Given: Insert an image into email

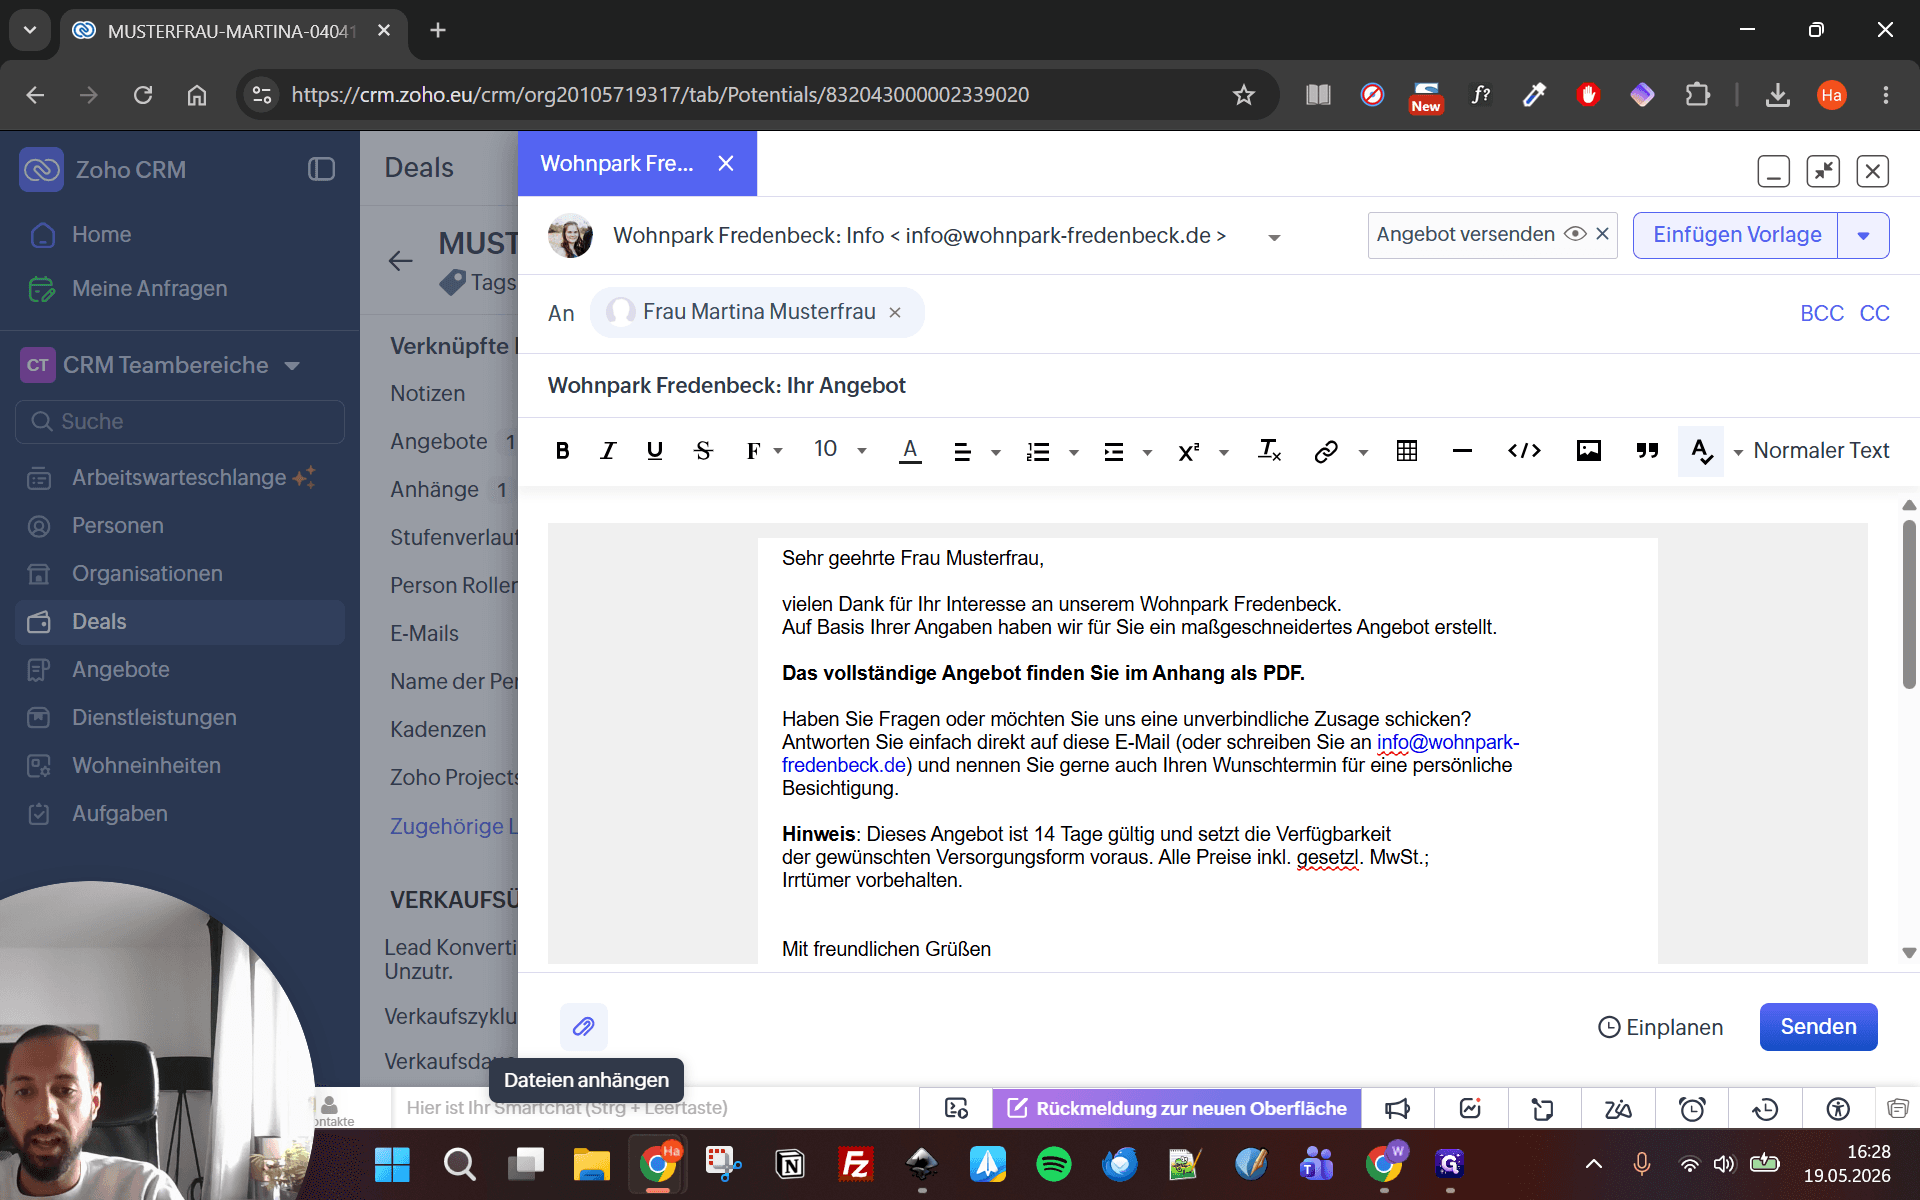Looking at the screenshot, I should click(x=1589, y=451).
